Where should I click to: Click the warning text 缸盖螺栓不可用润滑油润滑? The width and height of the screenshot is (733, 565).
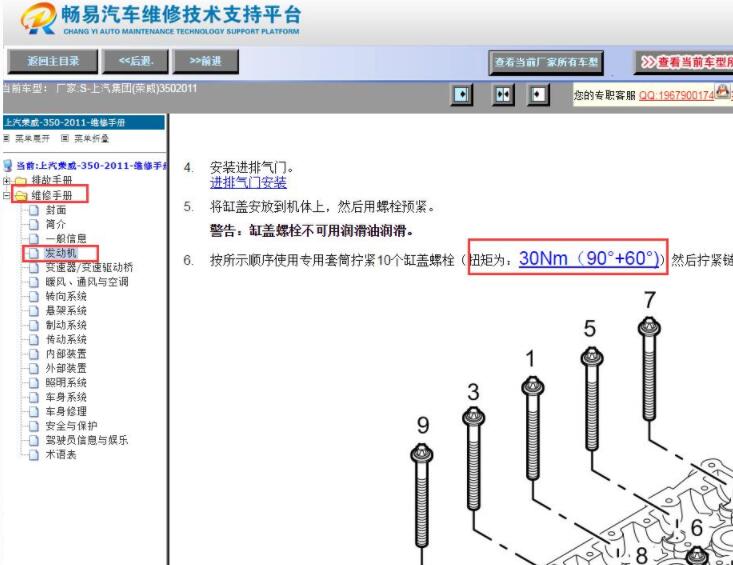click(311, 231)
